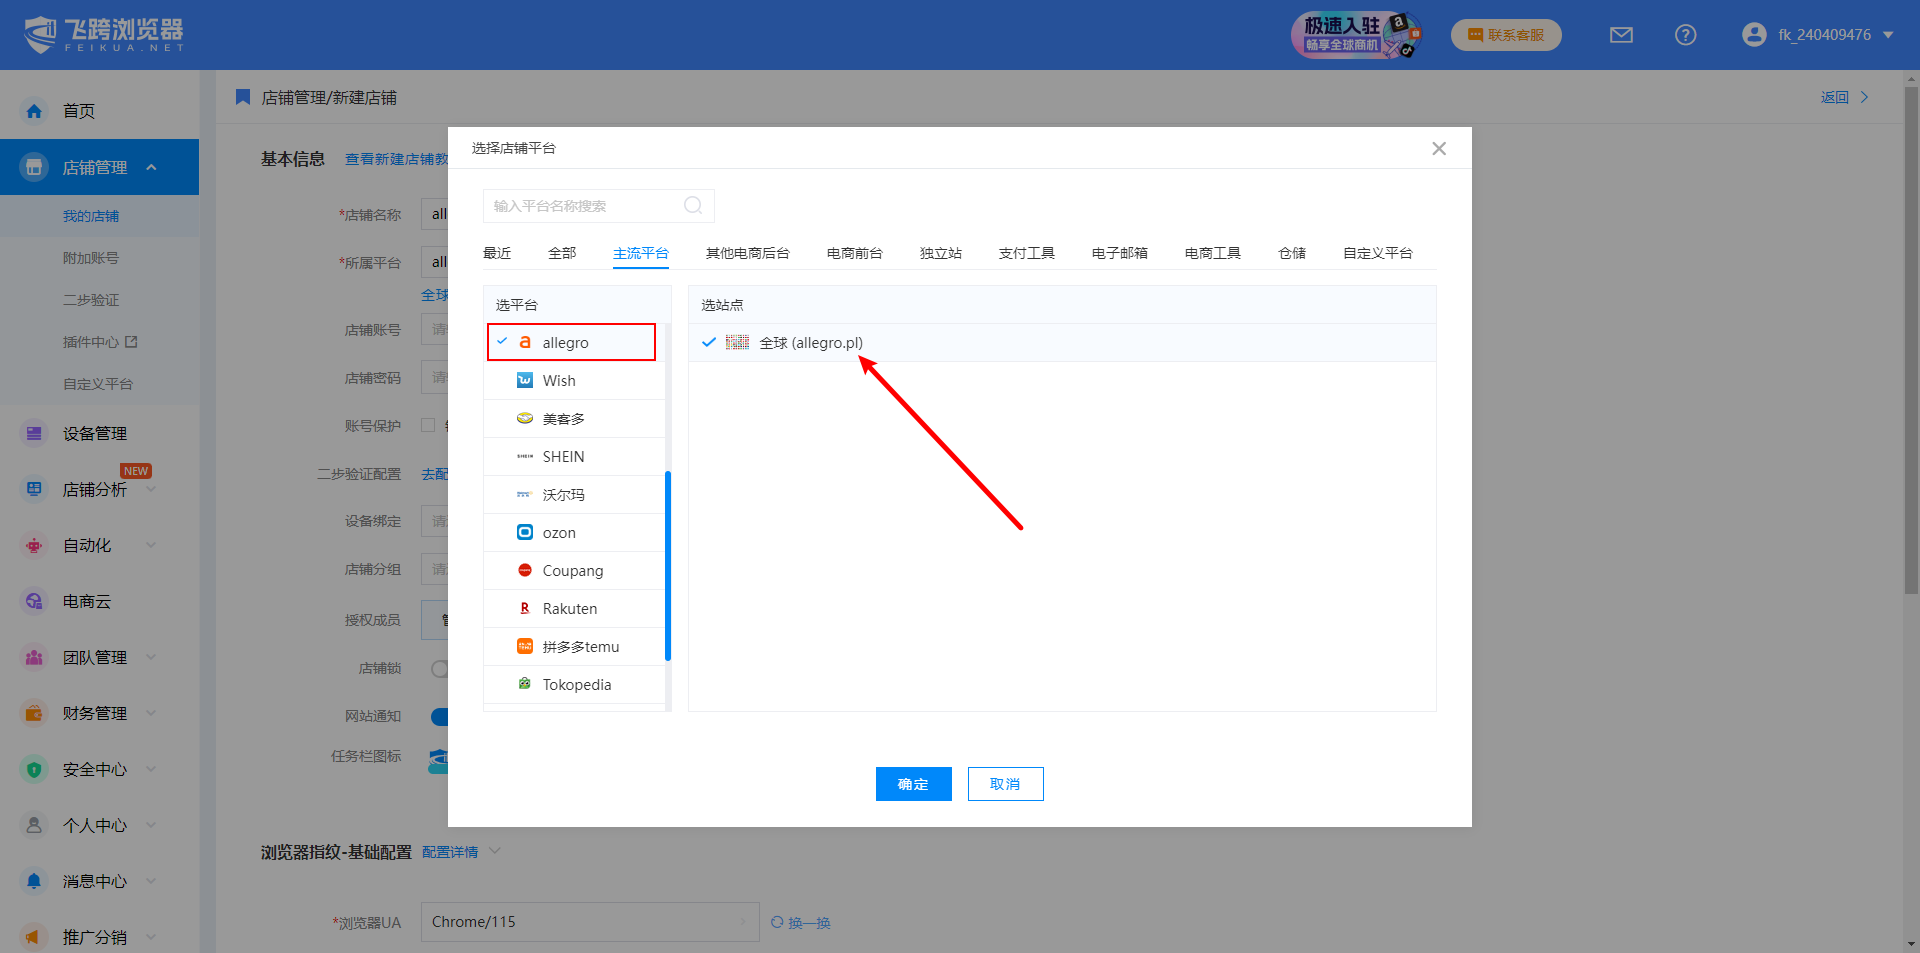1920x953 pixels.
Task: Click the 飞跨浏览器 logo in header
Action: (105, 35)
